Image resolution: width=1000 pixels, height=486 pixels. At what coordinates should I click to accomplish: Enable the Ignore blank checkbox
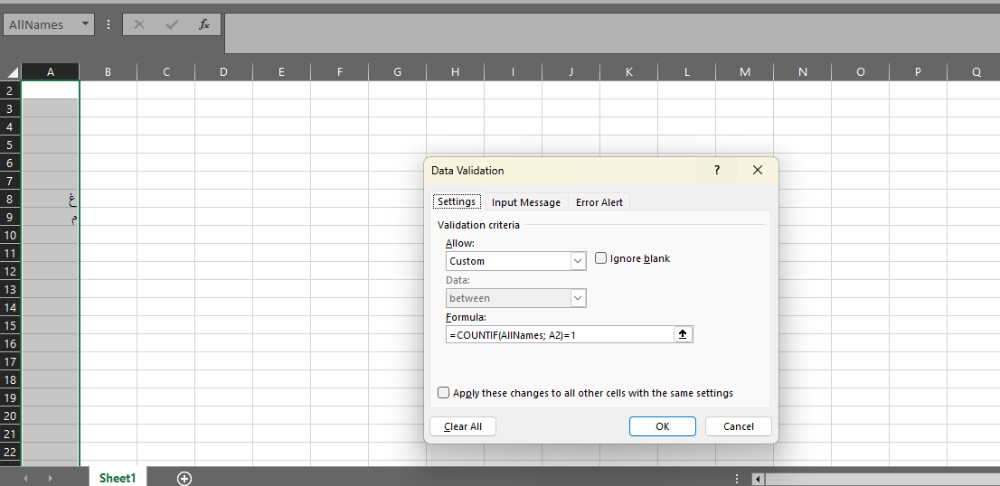[601, 258]
